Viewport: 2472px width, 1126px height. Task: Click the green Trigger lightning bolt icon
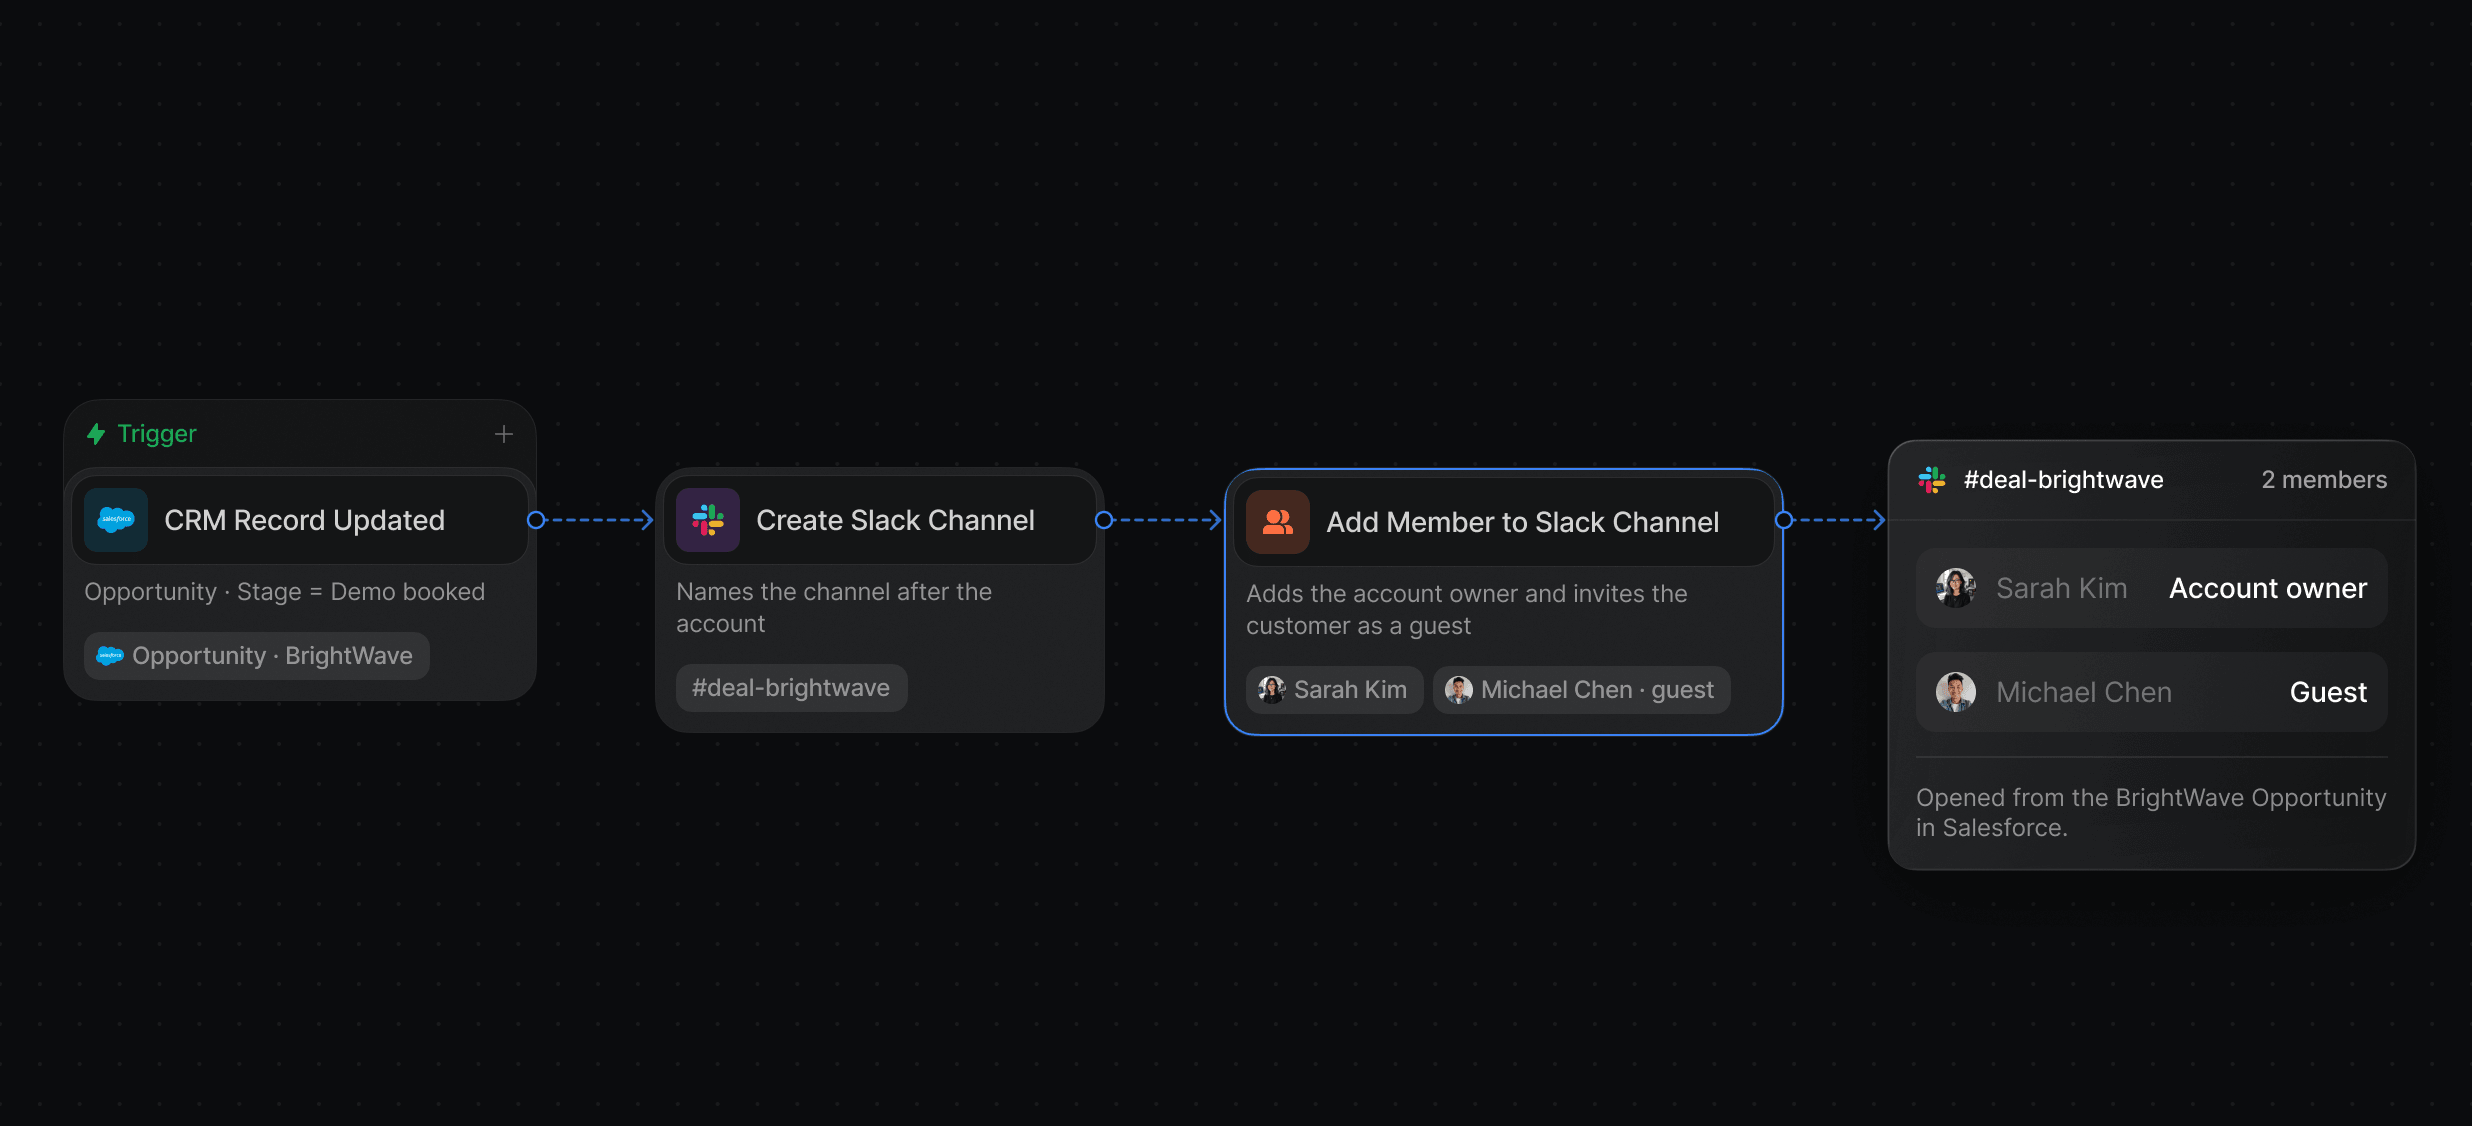point(96,434)
